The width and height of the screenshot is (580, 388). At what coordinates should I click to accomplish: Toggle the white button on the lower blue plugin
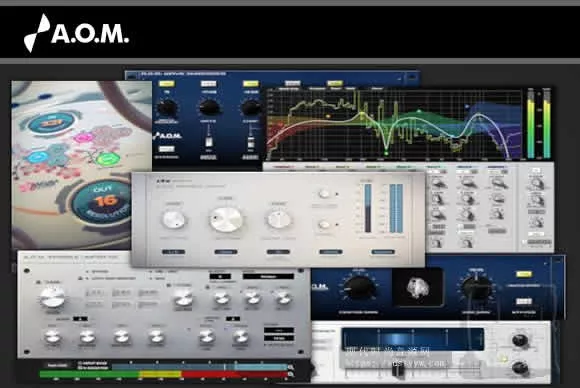[x=524, y=301]
